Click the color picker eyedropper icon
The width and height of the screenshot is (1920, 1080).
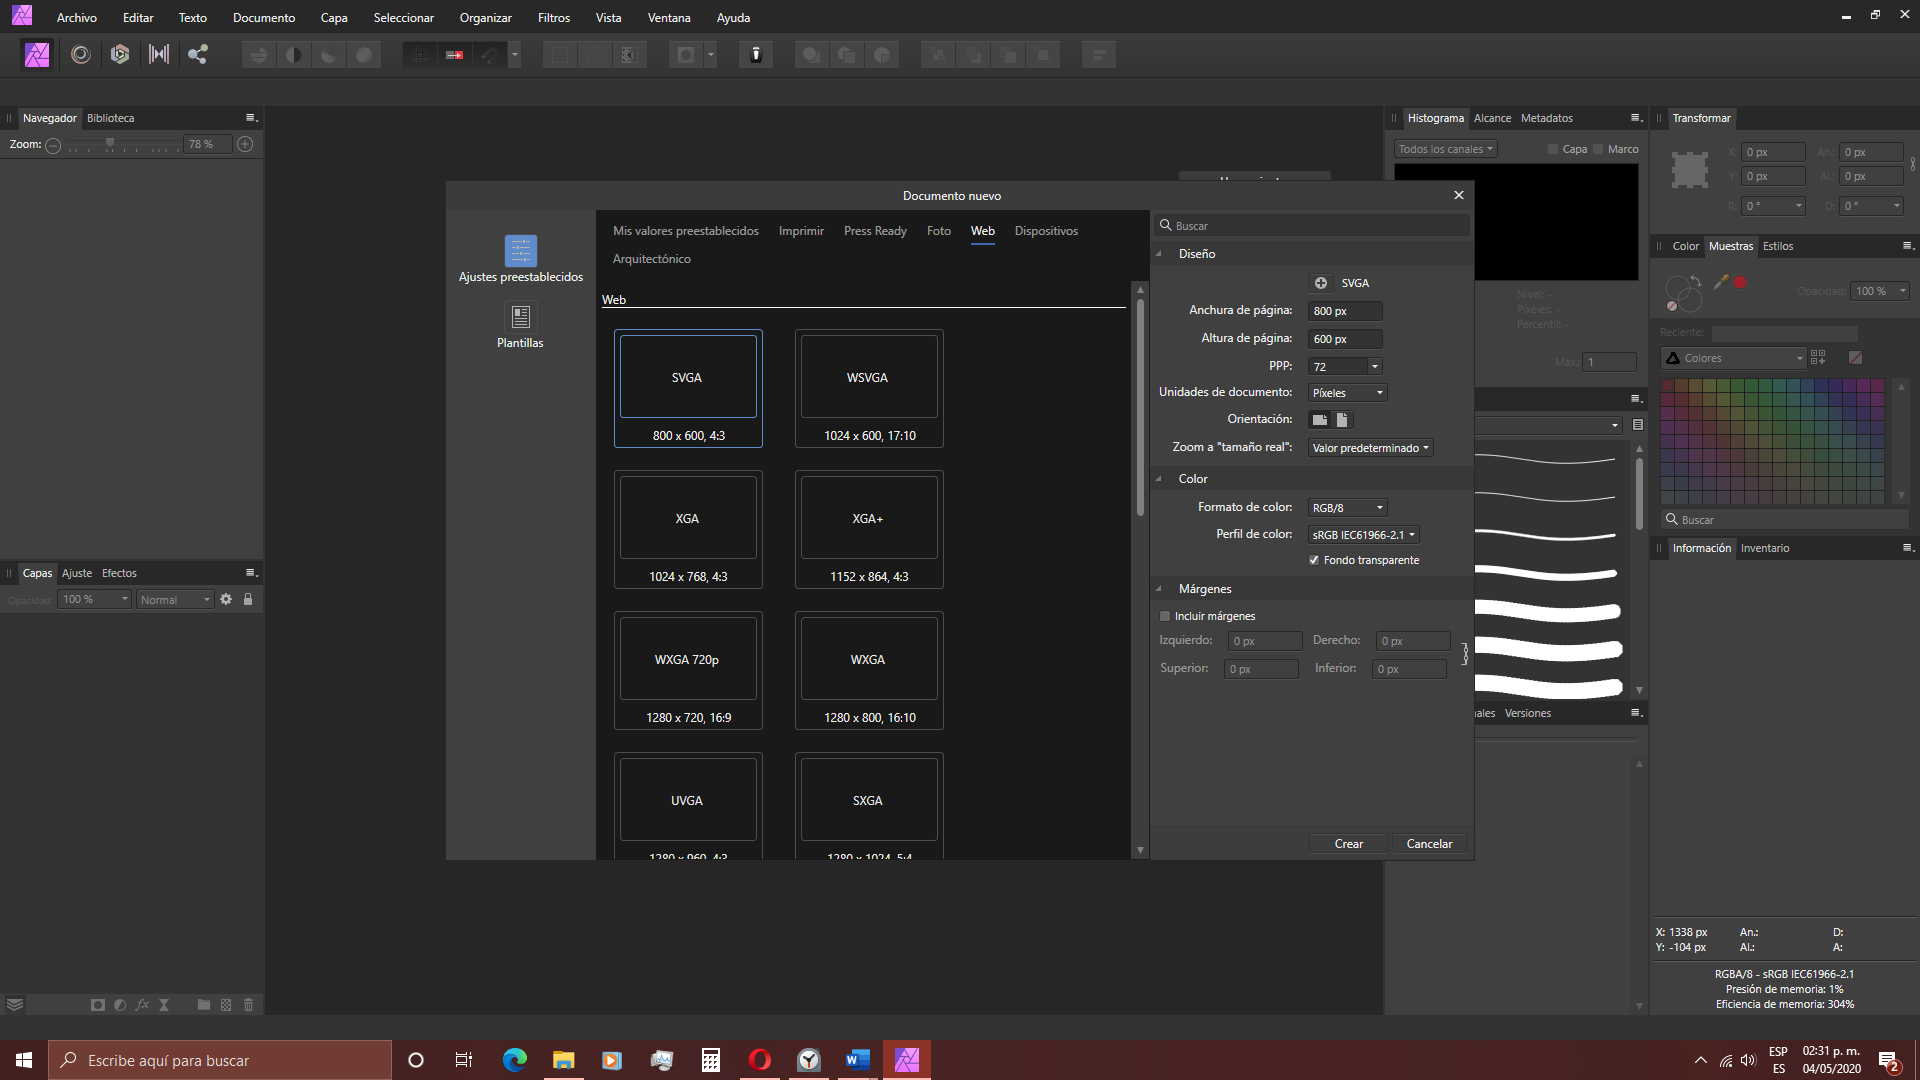point(1721,282)
